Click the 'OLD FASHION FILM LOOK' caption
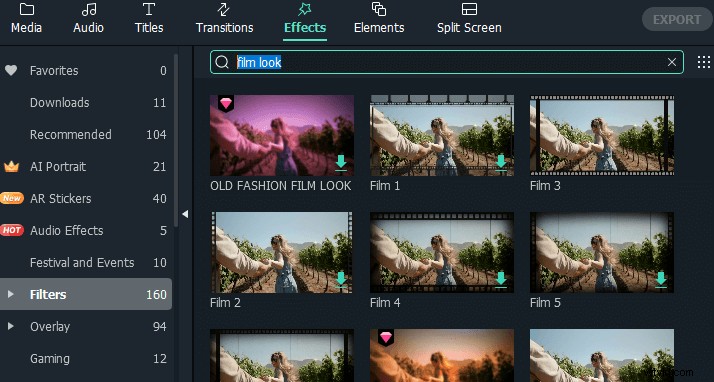 pos(280,186)
